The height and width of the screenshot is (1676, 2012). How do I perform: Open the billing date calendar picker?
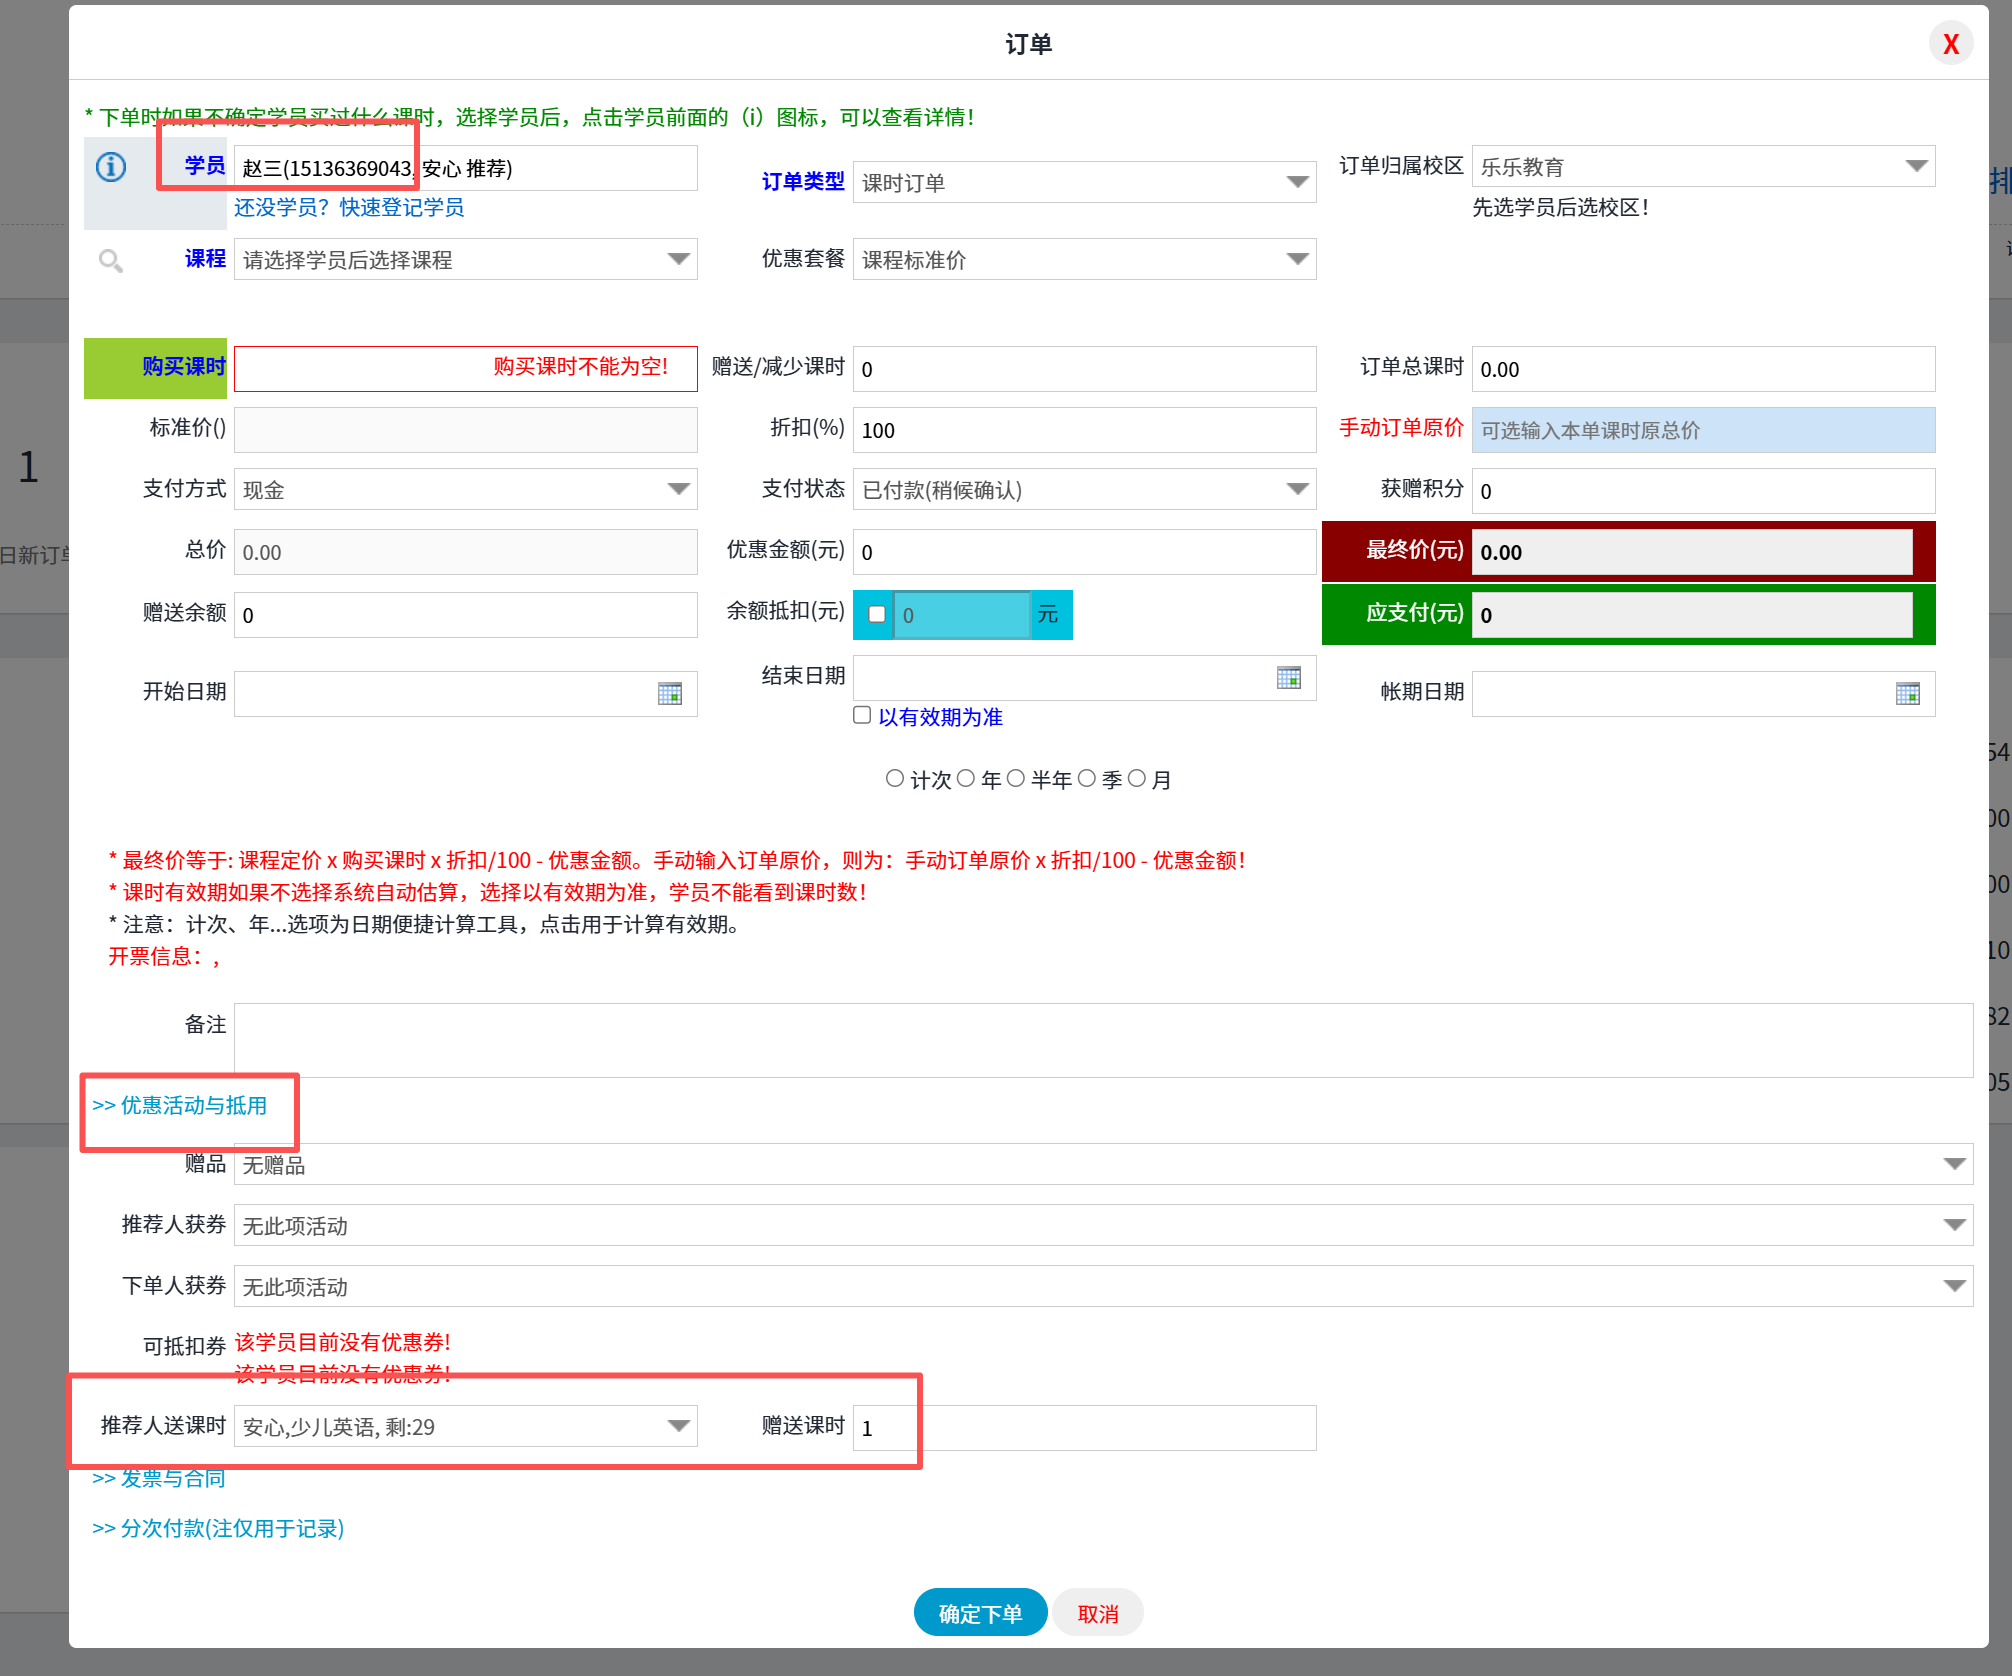point(1907,694)
